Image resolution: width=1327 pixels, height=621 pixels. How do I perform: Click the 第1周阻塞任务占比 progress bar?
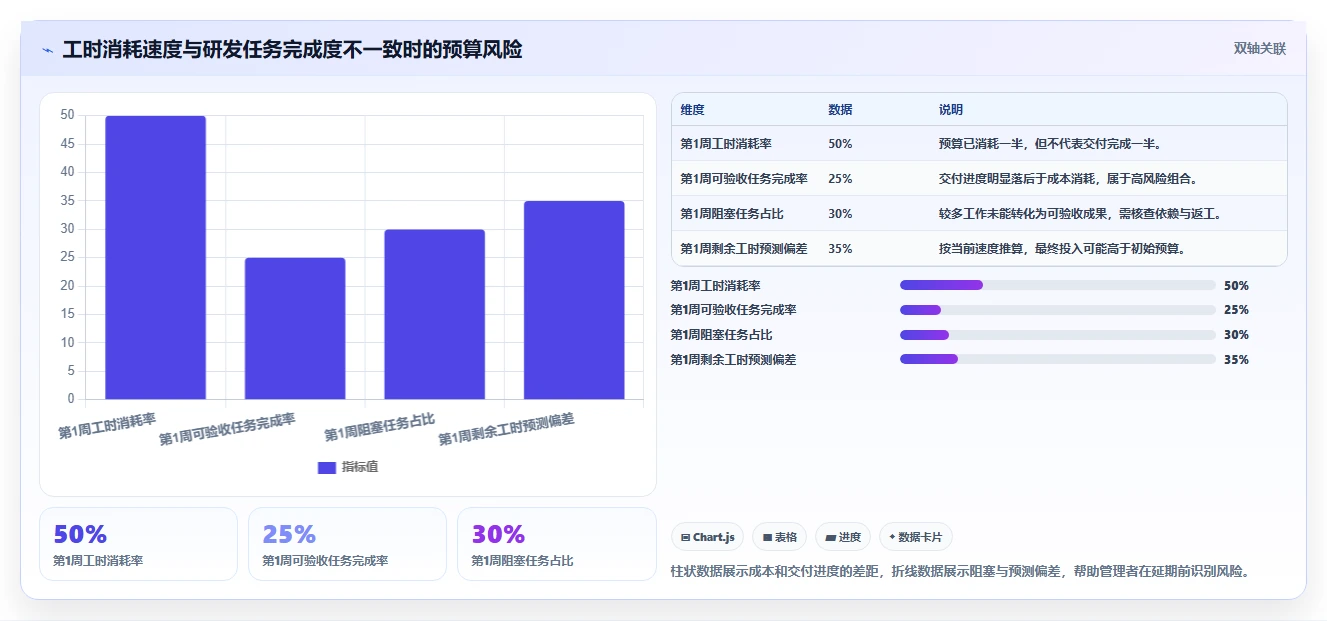pos(1058,335)
